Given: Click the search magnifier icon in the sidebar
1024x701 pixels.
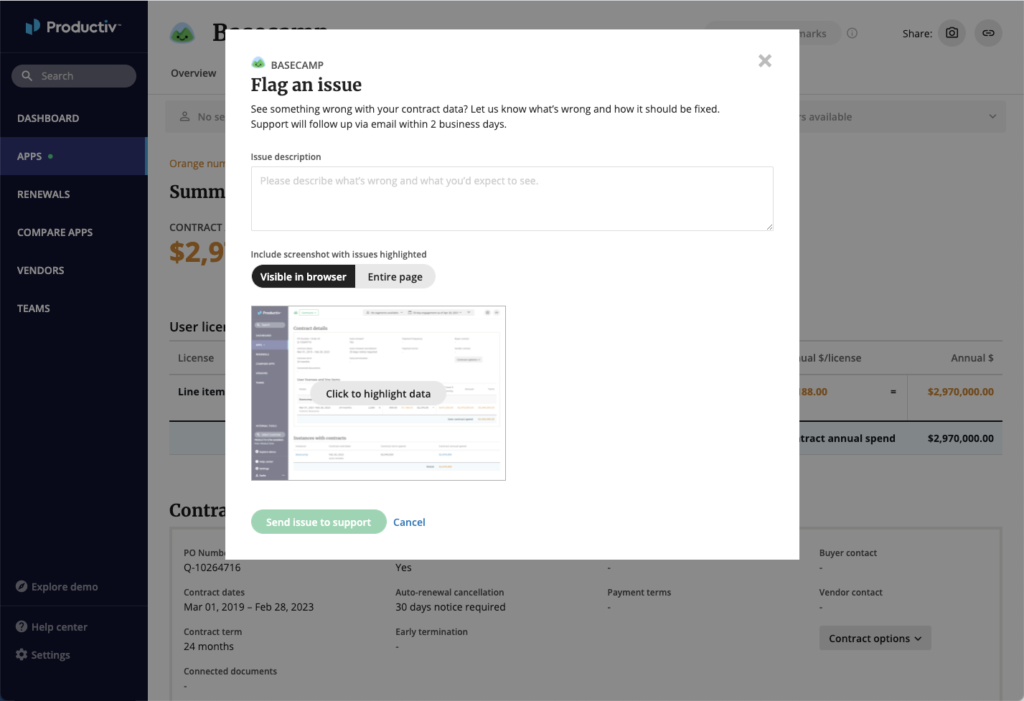Looking at the screenshot, I should pyautogui.click(x=27, y=76).
